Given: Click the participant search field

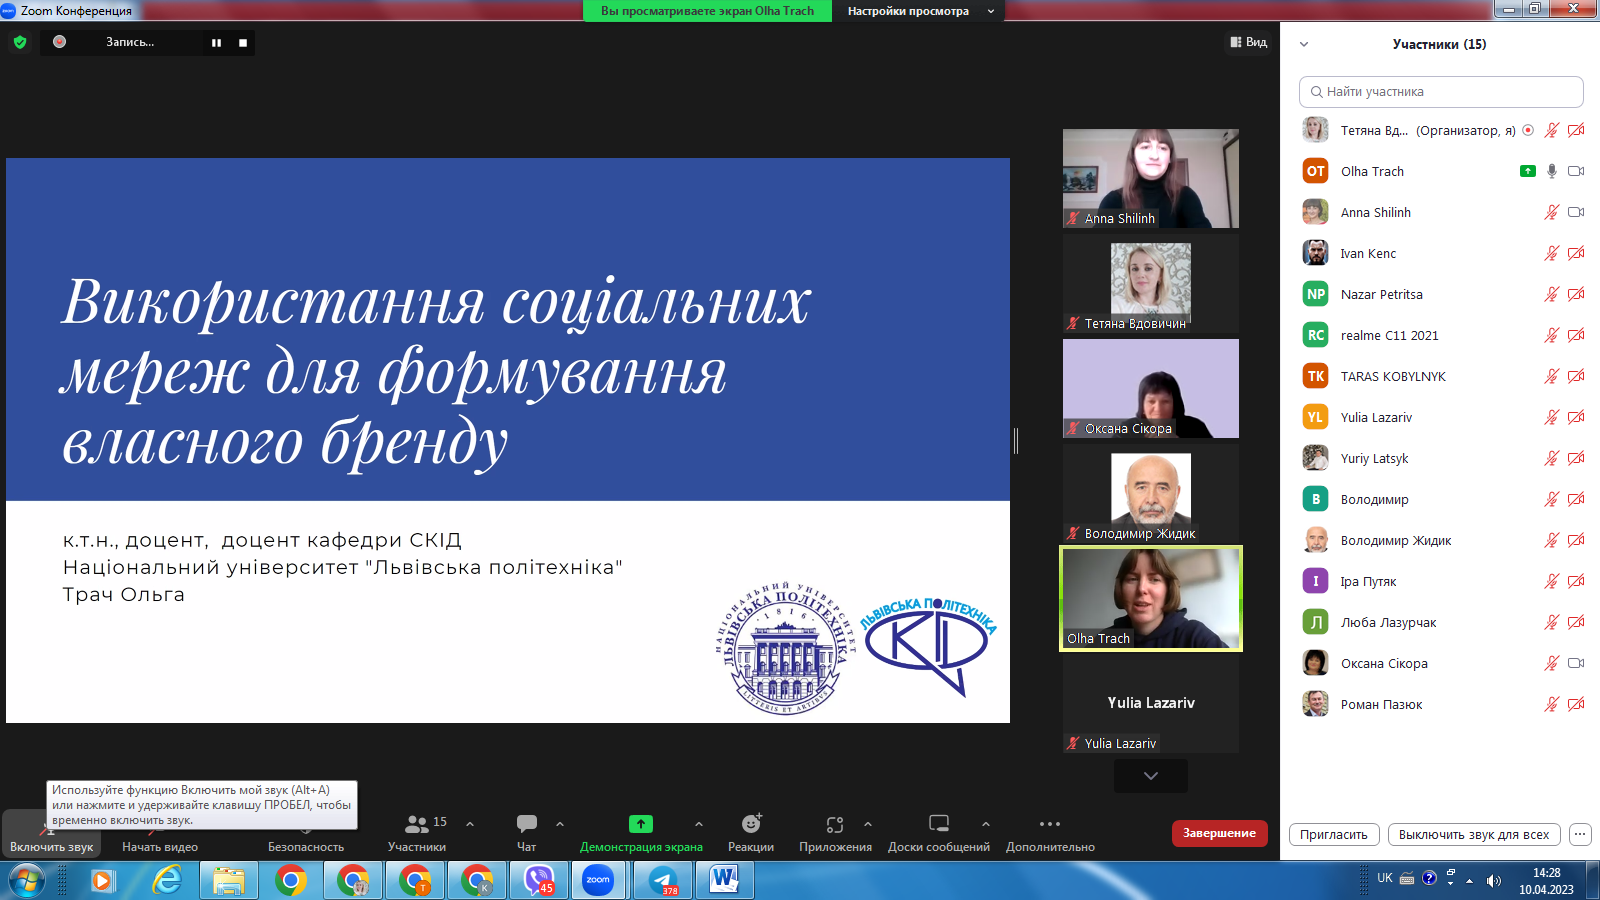Looking at the screenshot, I should 1441,91.
